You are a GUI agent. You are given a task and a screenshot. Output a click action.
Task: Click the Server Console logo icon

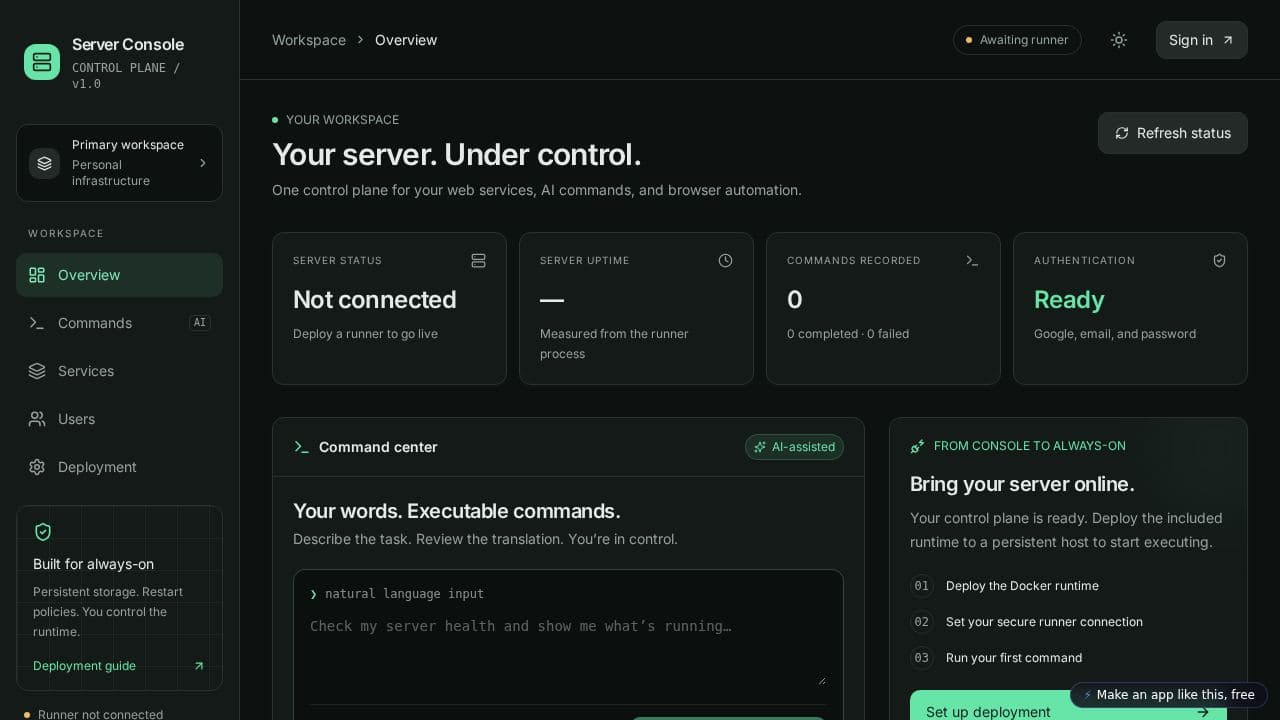click(42, 62)
